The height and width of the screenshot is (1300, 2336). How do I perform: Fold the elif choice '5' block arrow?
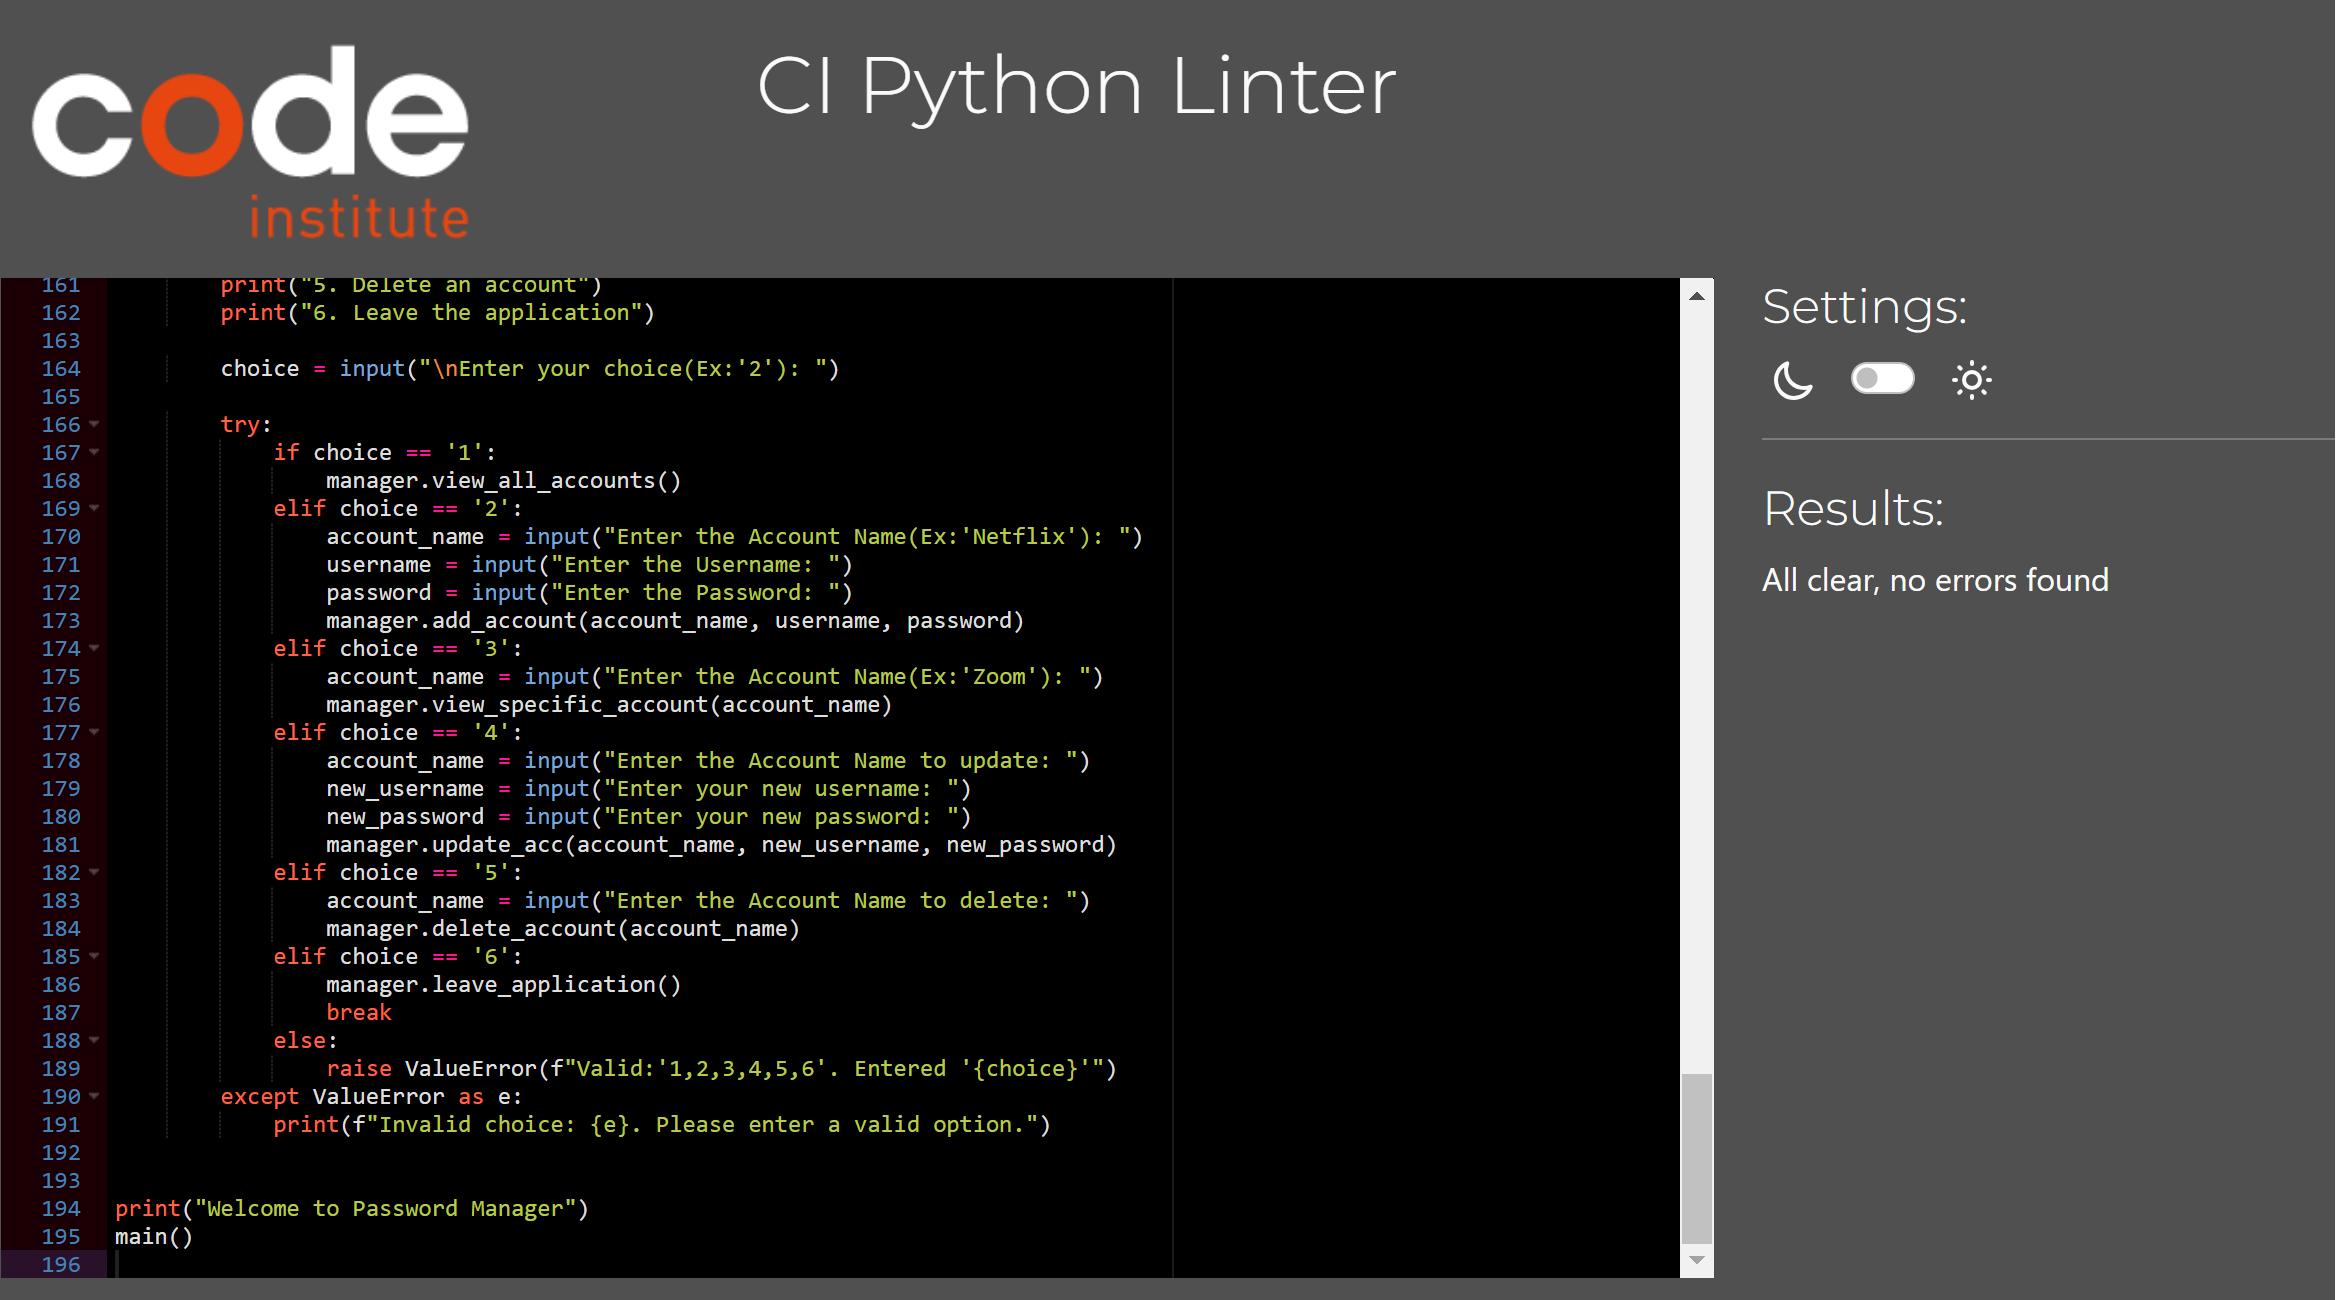point(95,872)
